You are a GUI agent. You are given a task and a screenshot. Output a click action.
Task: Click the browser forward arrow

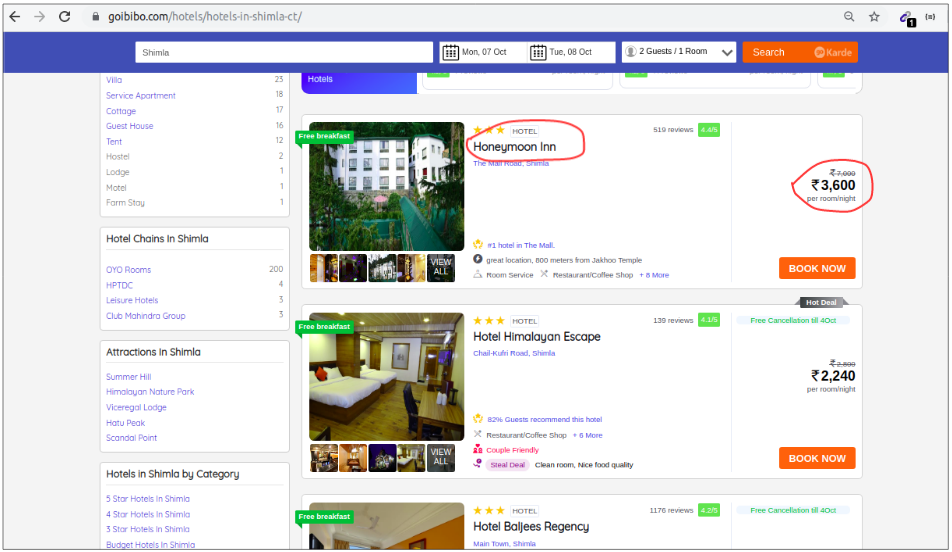(x=39, y=17)
